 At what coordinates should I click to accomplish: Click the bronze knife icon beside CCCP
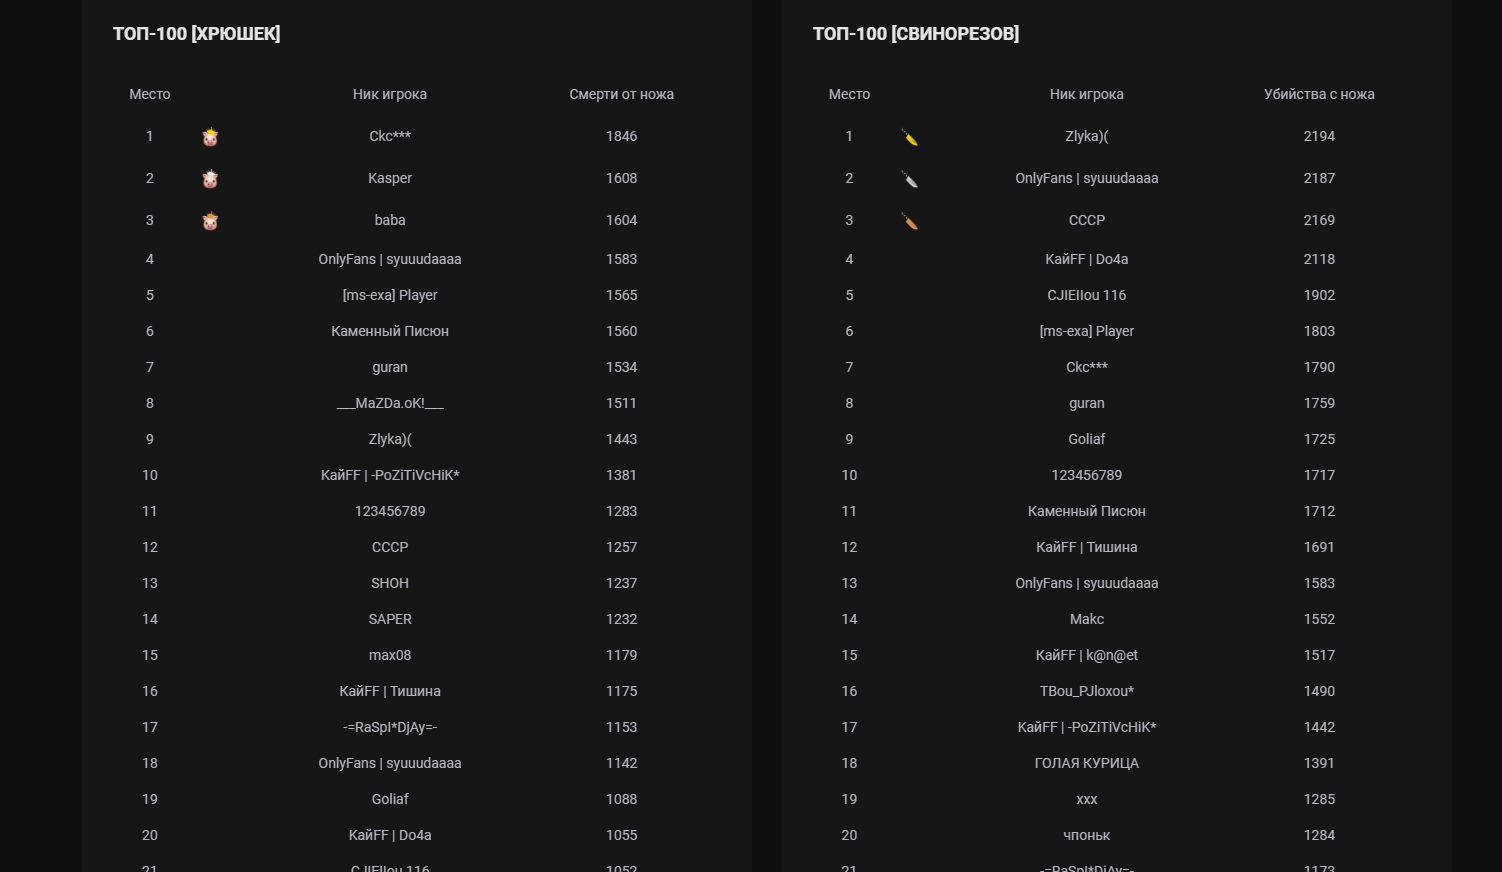pos(909,221)
